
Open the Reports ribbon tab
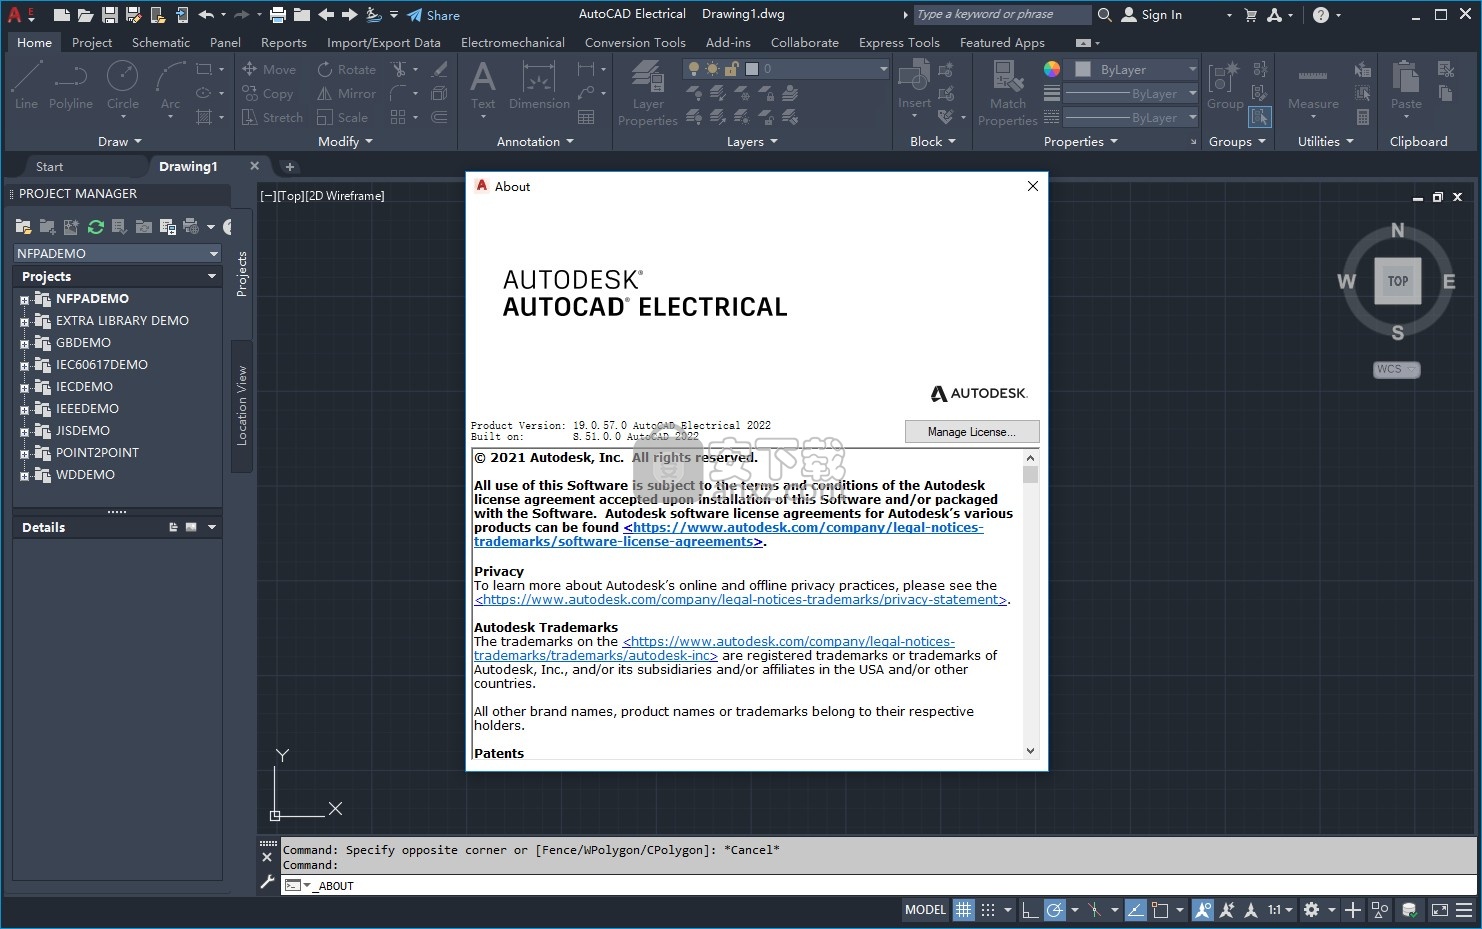[284, 42]
